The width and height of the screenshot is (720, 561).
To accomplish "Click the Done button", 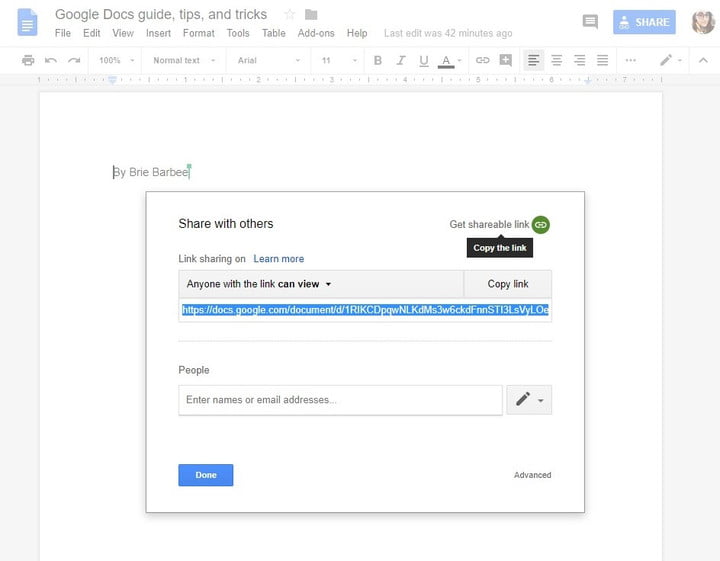I will pyautogui.click(x=206, y=475).
